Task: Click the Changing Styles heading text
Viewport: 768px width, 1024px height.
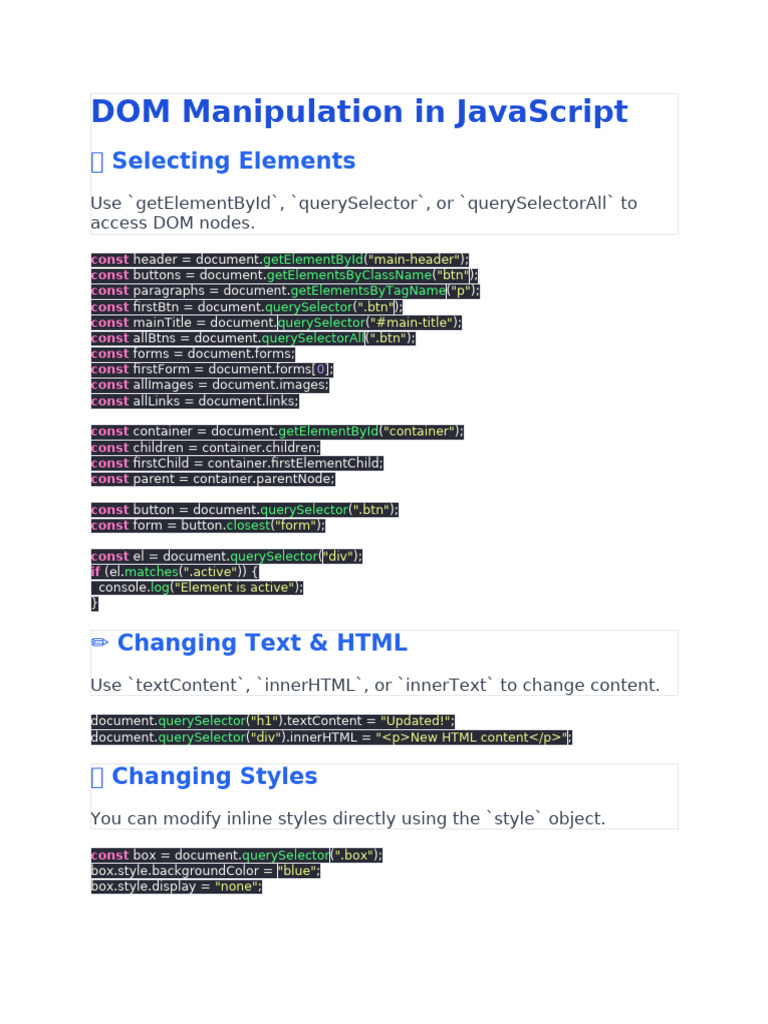Action: click(214, 777)
